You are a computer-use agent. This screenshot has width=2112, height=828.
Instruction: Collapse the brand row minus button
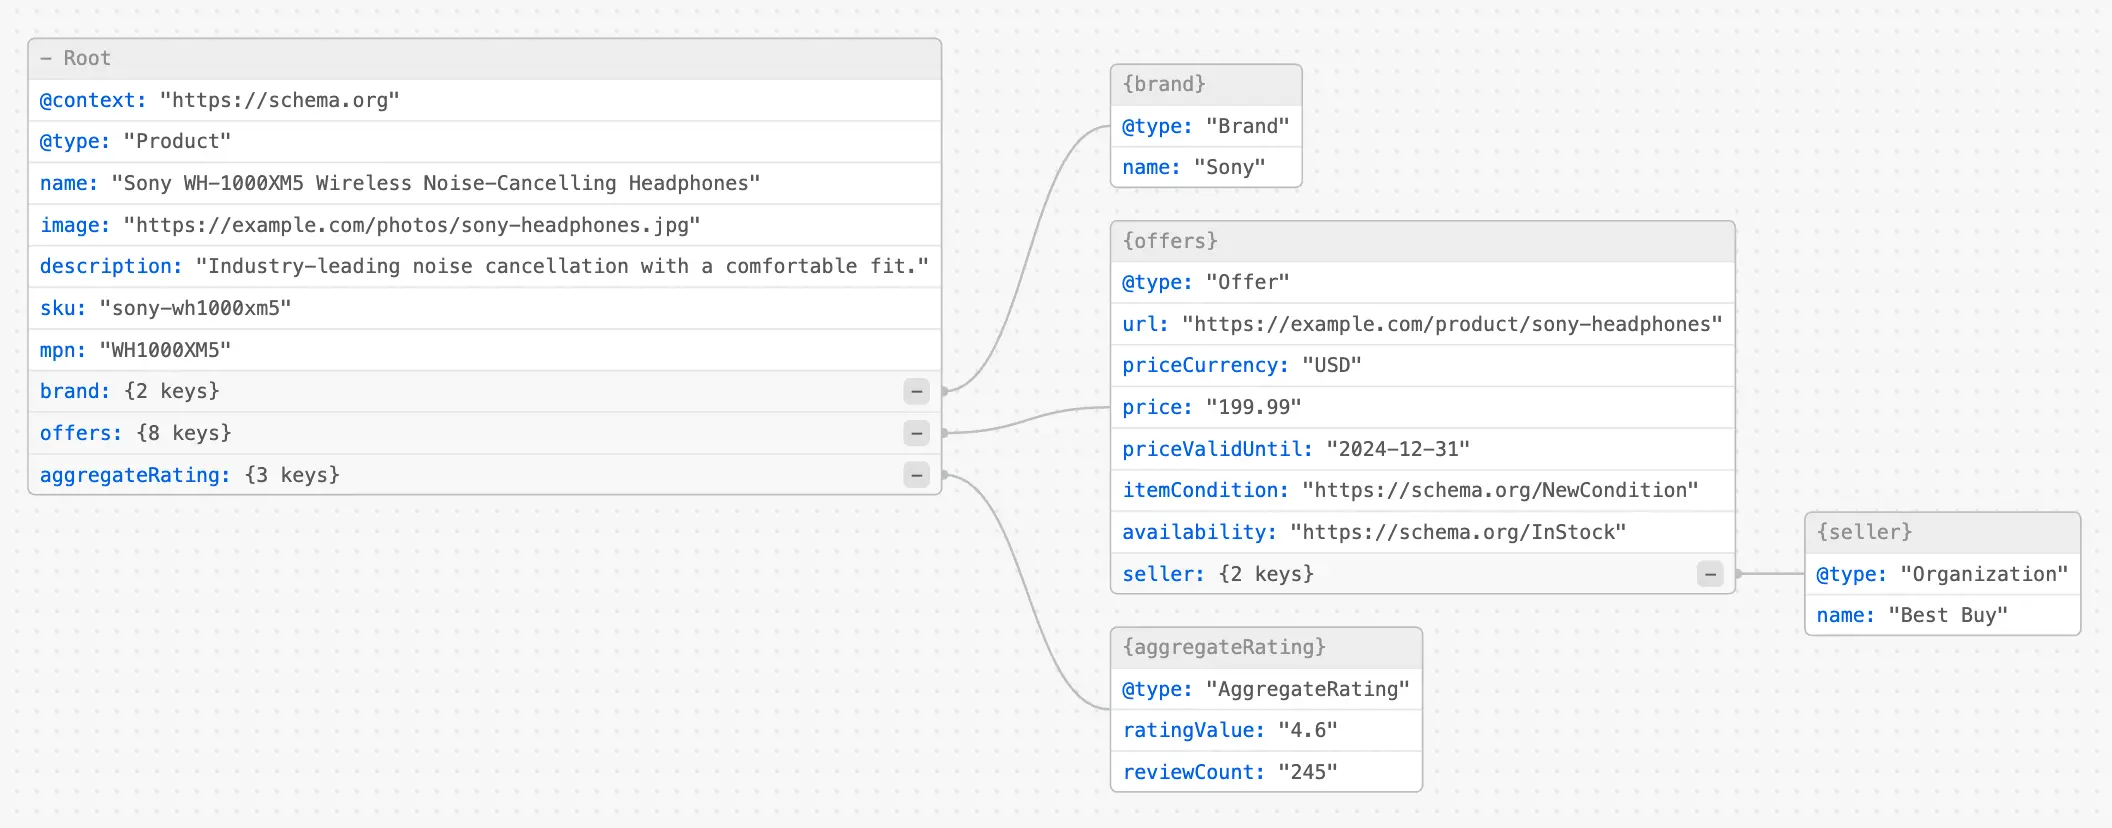916,391
